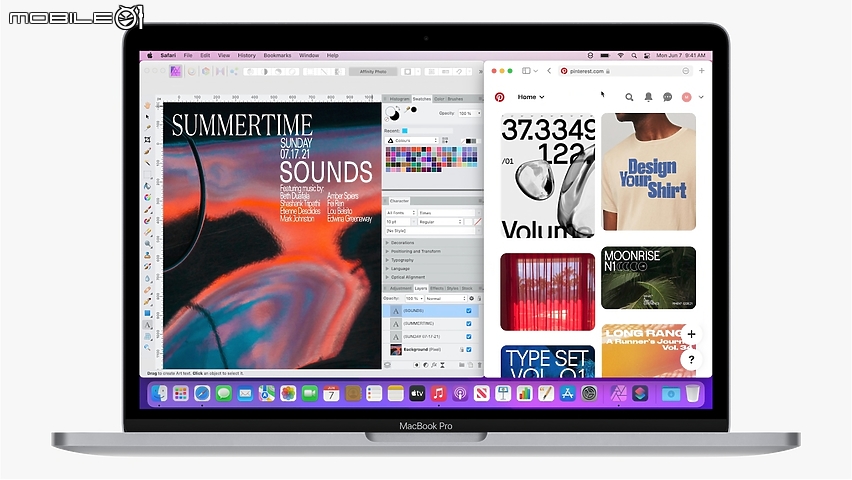The height and width of the screenshot is (480, 852).
Task: Select the Photo Persona icon in Affinity Photo toolbar
Action: [175, 71]
